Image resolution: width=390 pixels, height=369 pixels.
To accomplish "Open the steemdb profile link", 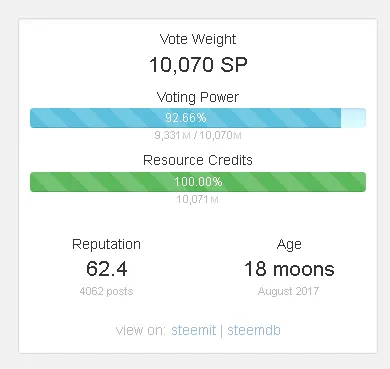I will 254,330.
